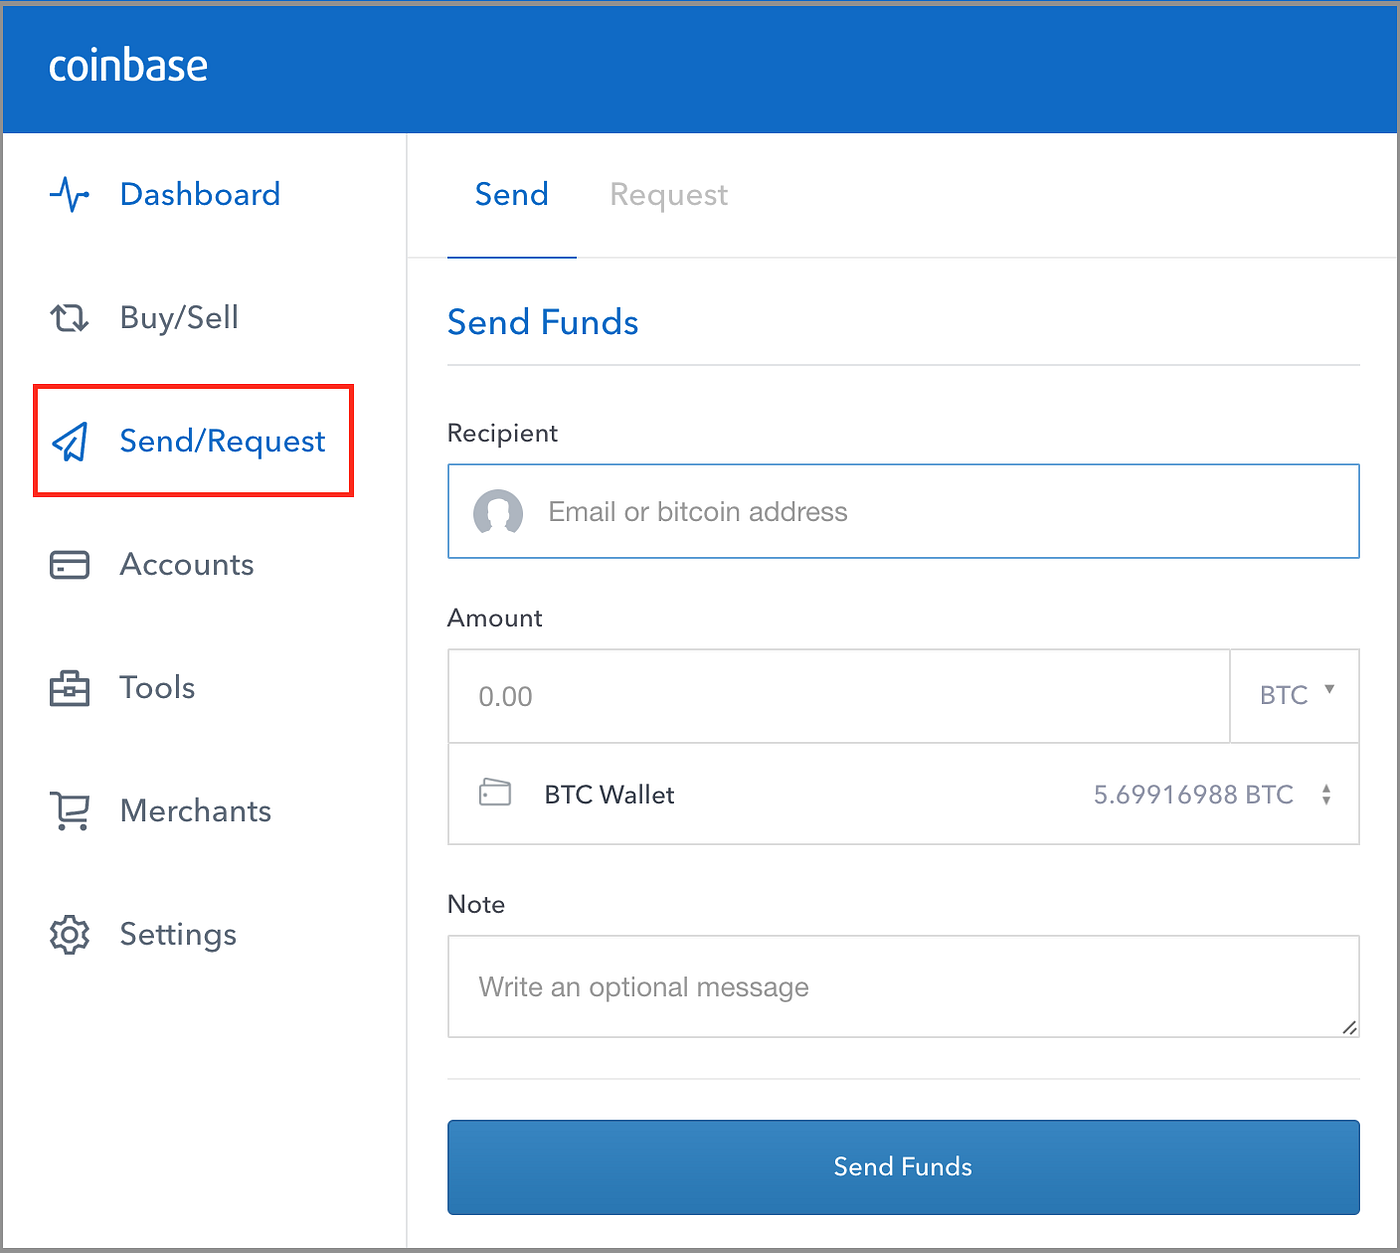This screenshot has height=1253, width=1400.
Task: Click the Tools briefcase icon
Action: 69,688
